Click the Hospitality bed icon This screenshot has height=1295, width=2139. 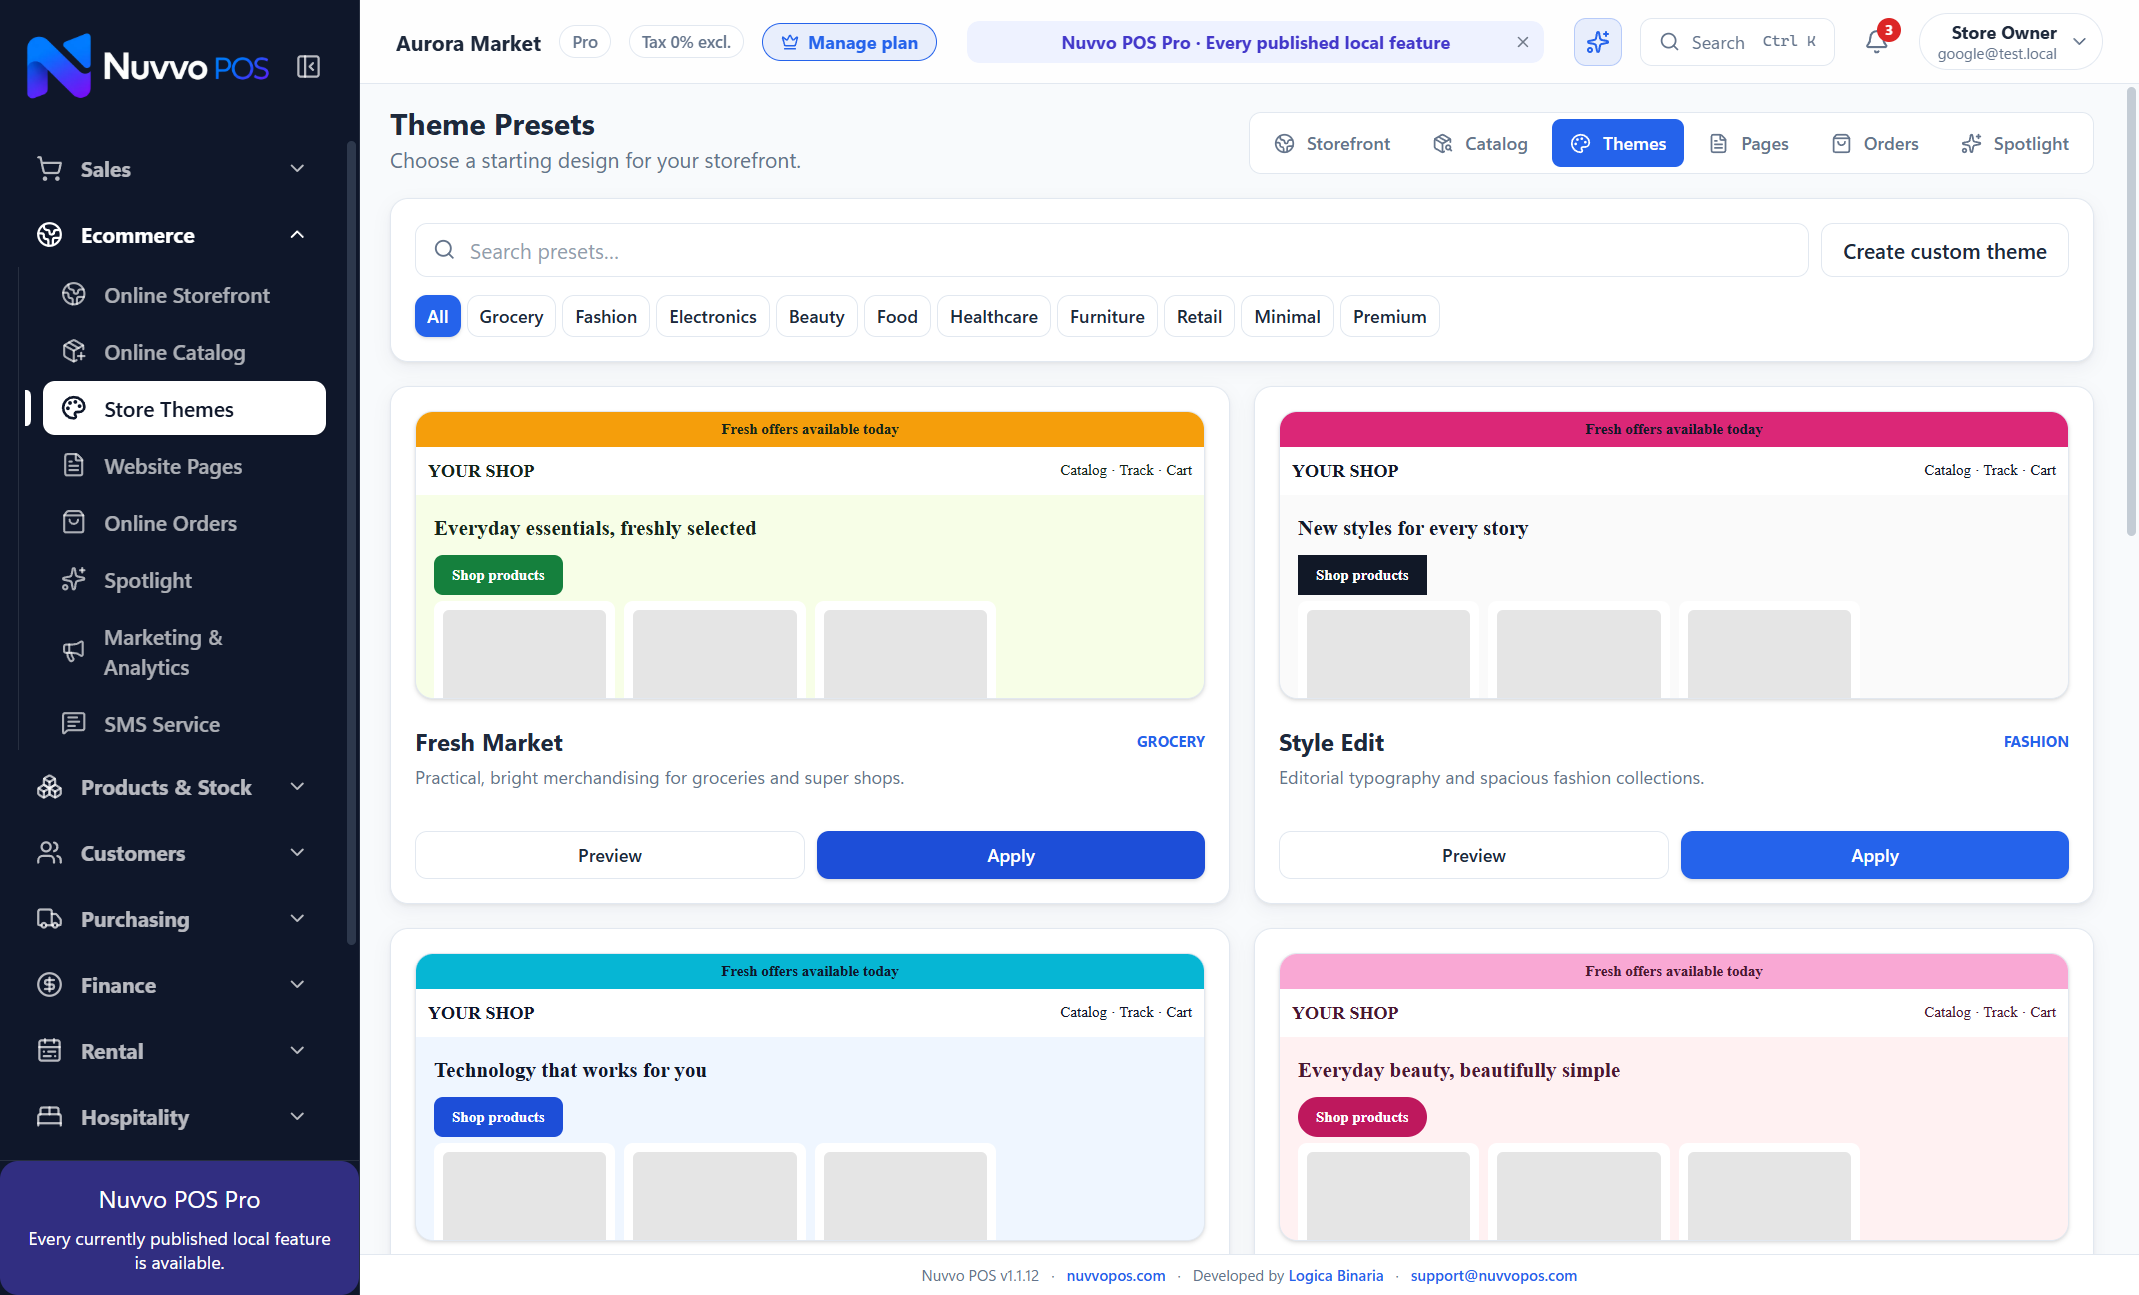[50, 1117]
